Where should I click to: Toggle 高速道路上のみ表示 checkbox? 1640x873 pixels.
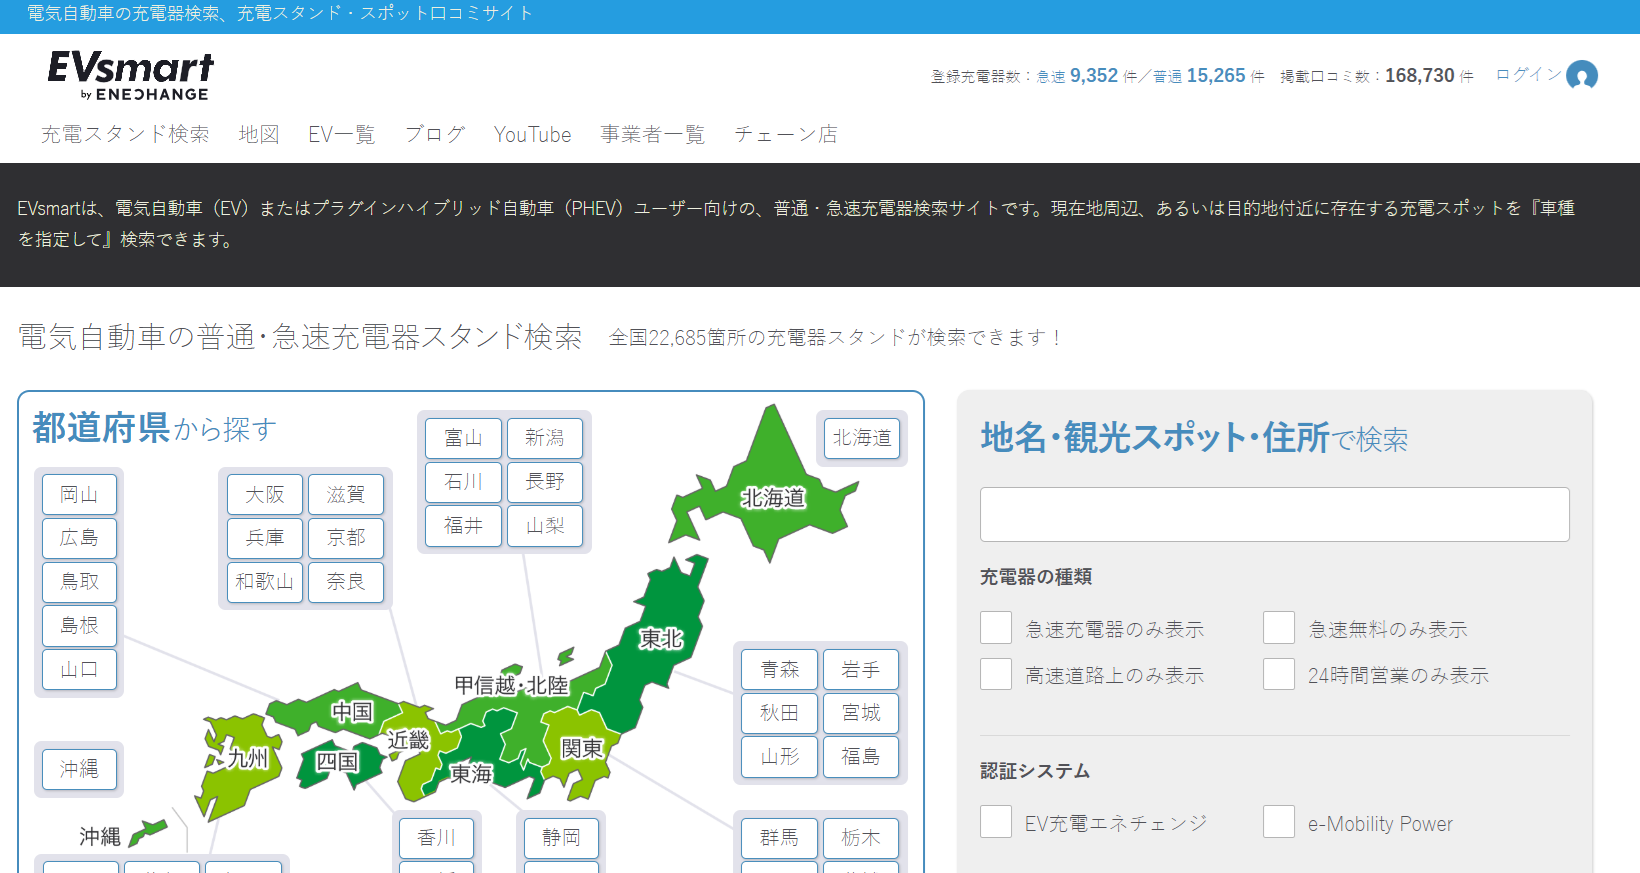996,674
